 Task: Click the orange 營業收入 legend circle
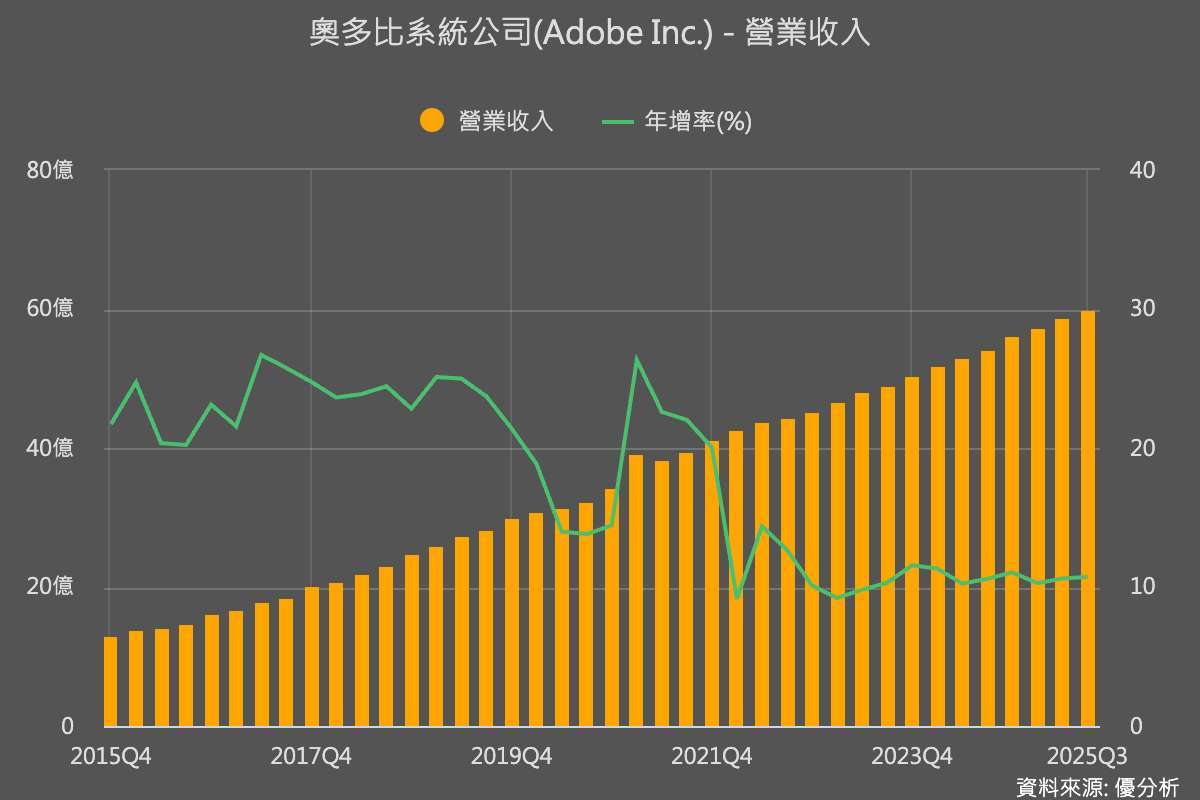pos(432,121)
